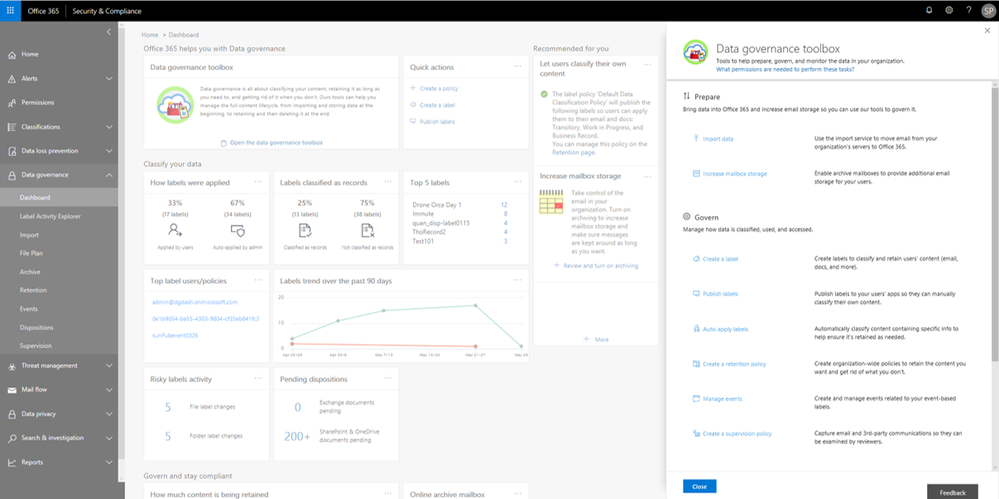Expand the Alerts section chevron
Image resolution: width=999 pixels, height=499 pixels.
click(x=109, y=79)
